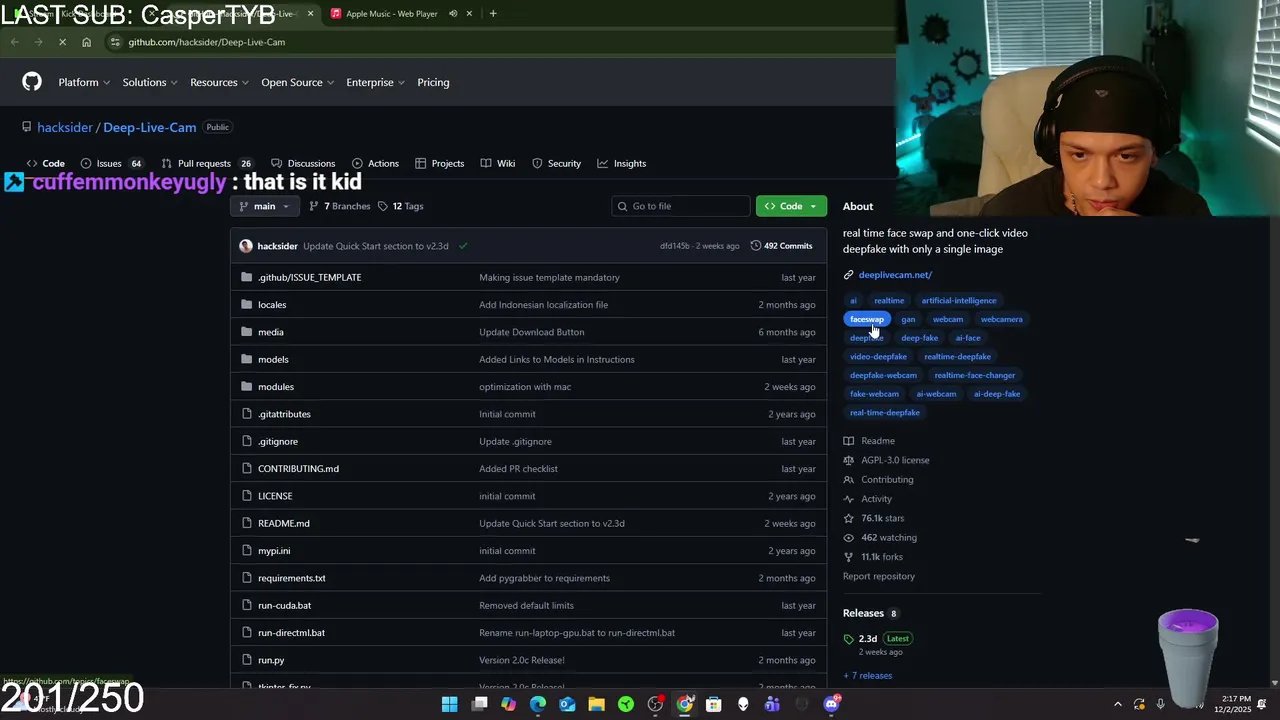The height and width of the screenshot is (720, 1280).
Task: Click Pricing in the header
Action: click(433, 82)
